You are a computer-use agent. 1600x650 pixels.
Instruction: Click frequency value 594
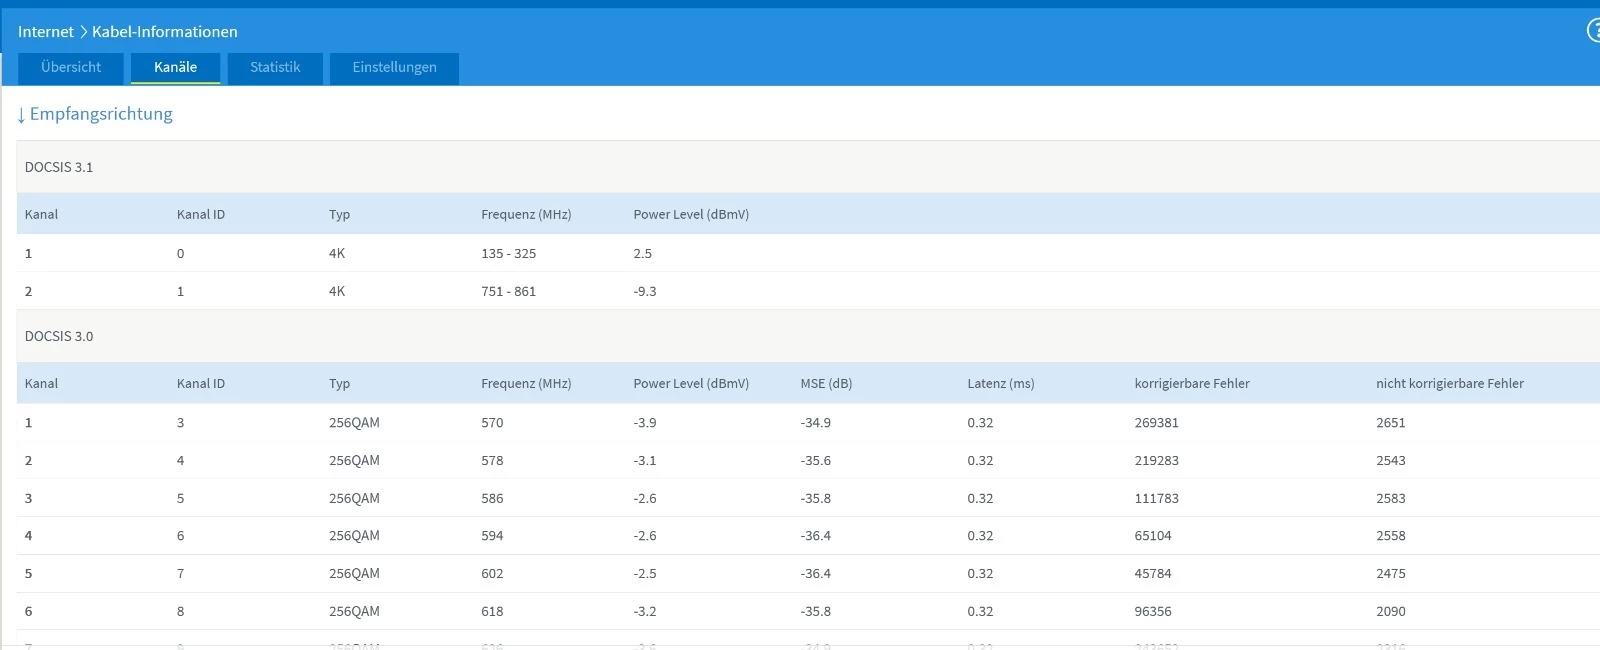coord(492,536)
